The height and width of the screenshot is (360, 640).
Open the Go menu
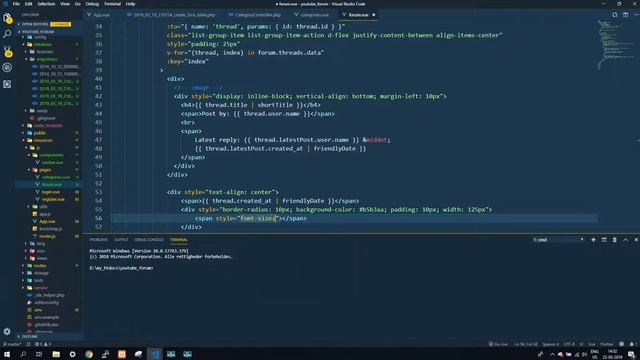[78, 4]
